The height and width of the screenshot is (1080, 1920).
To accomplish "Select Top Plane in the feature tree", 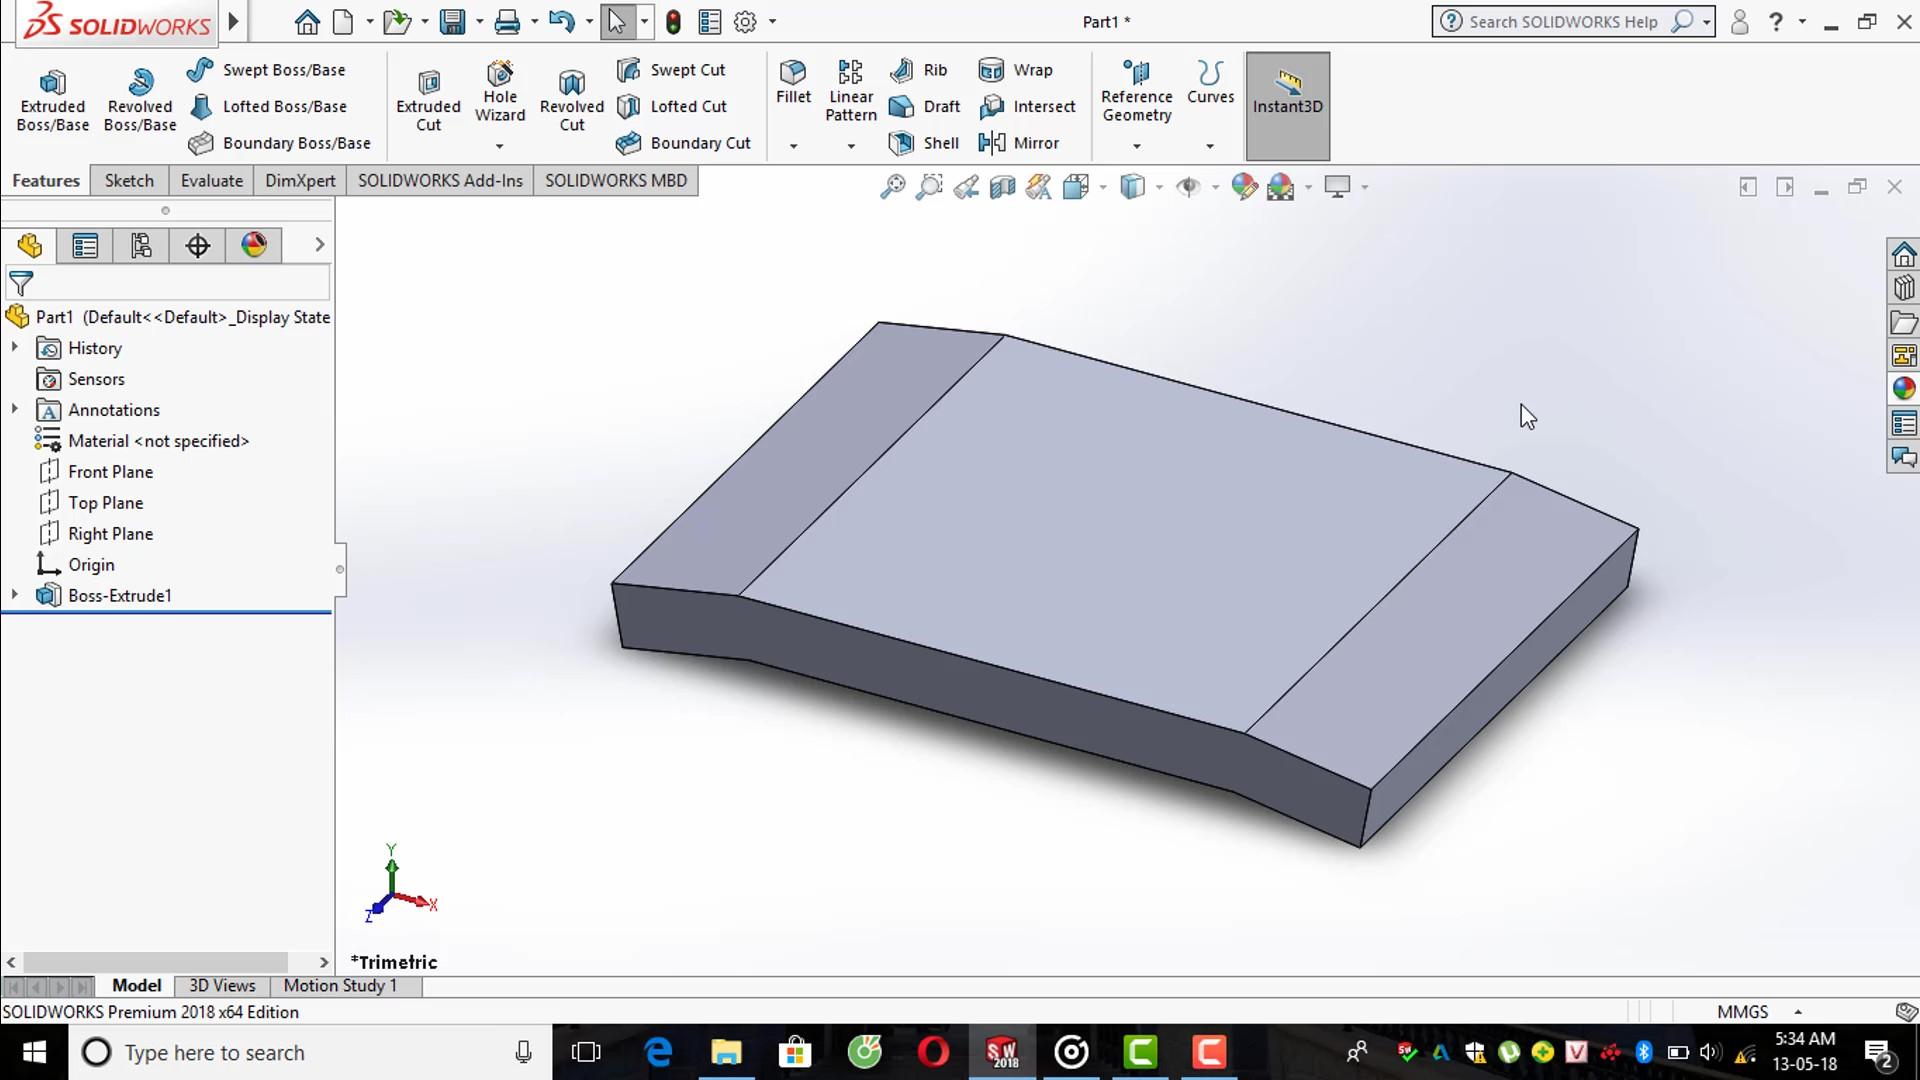I will (x=105, y=503).
